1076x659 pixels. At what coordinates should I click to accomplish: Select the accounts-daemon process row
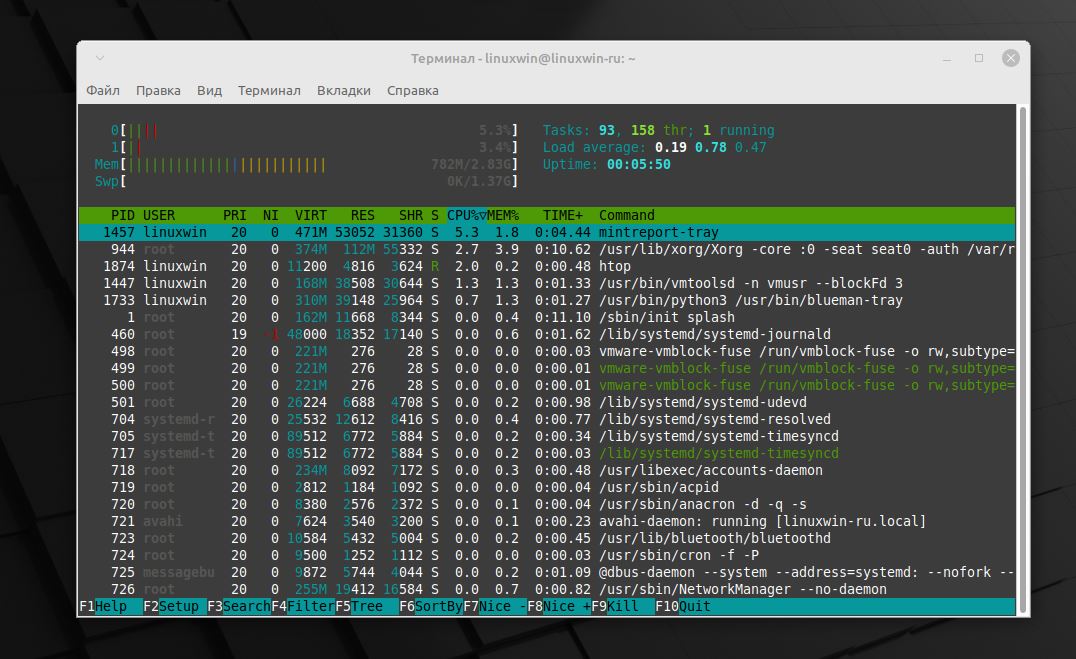click(547, 471)
